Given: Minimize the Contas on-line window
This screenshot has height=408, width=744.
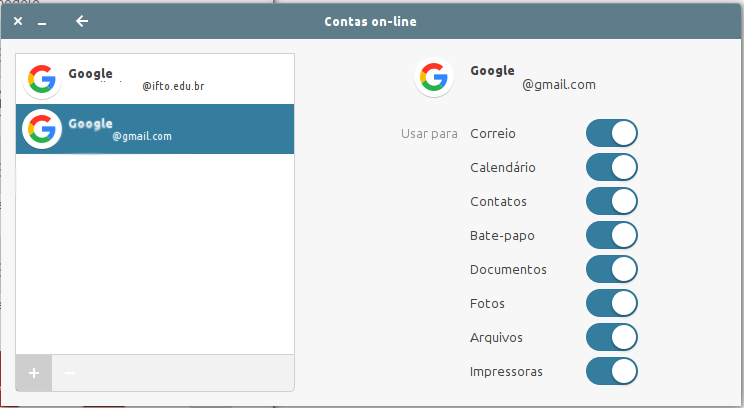Looking at the screenshot, I should (x=42, y=22).
